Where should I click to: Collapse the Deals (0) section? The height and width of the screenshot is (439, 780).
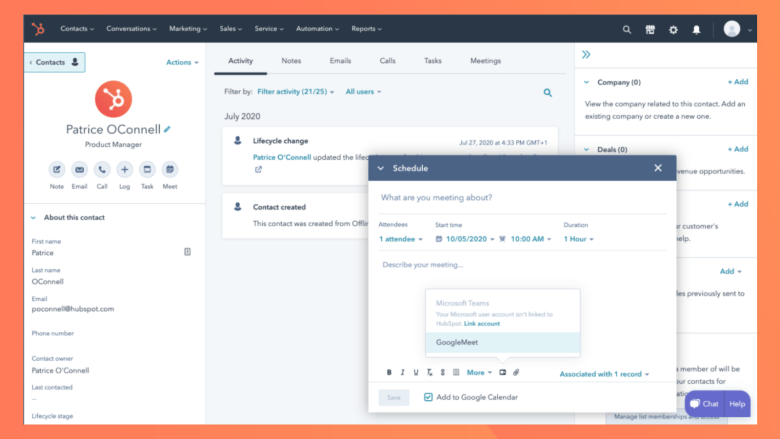[586, 150]
